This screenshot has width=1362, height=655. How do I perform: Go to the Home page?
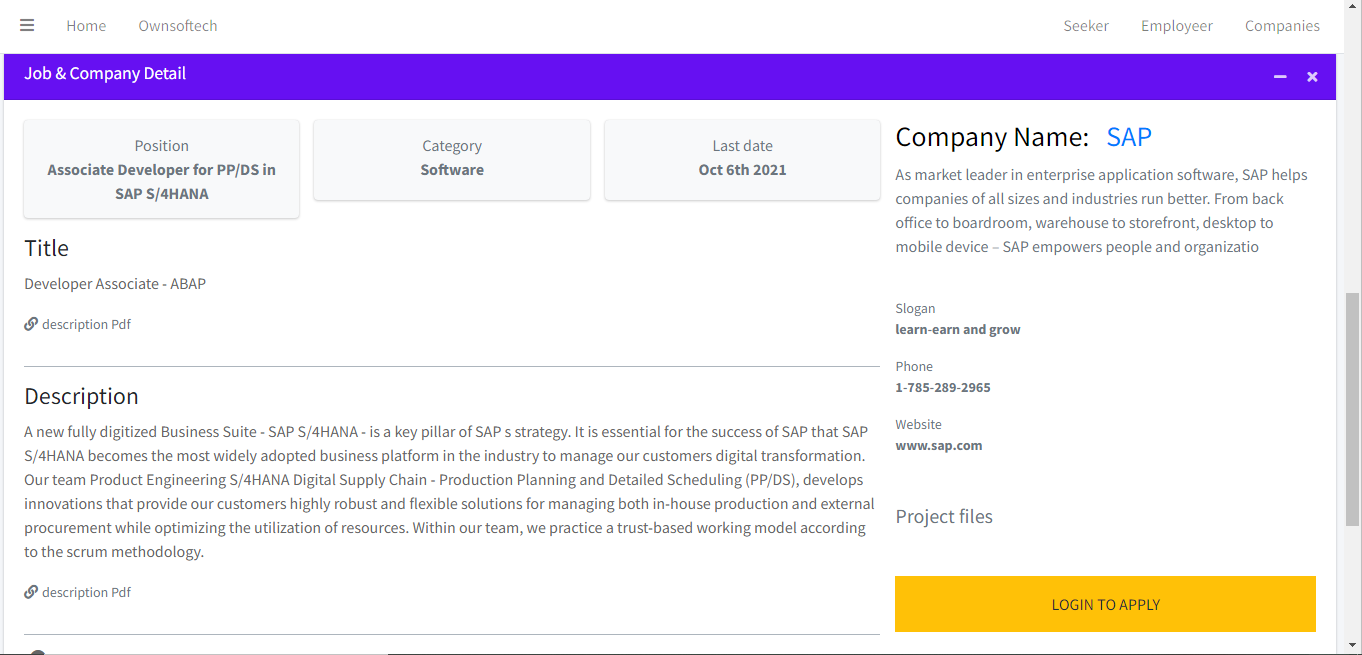point(86,26)
